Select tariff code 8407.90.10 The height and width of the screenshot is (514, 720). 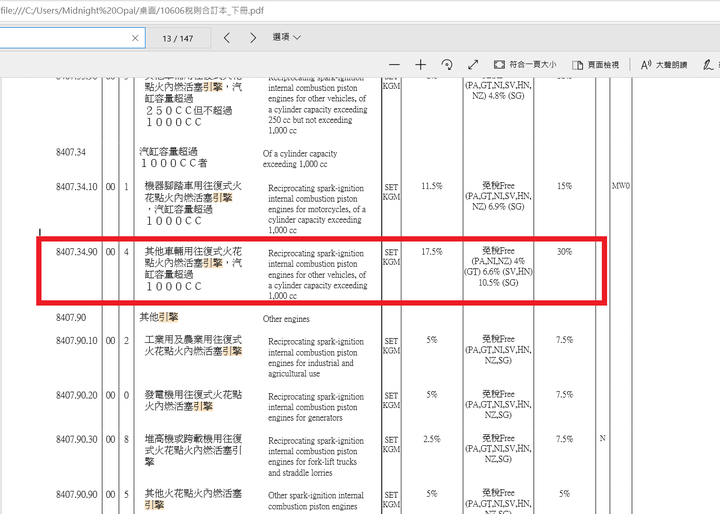[x=77, y=340]
